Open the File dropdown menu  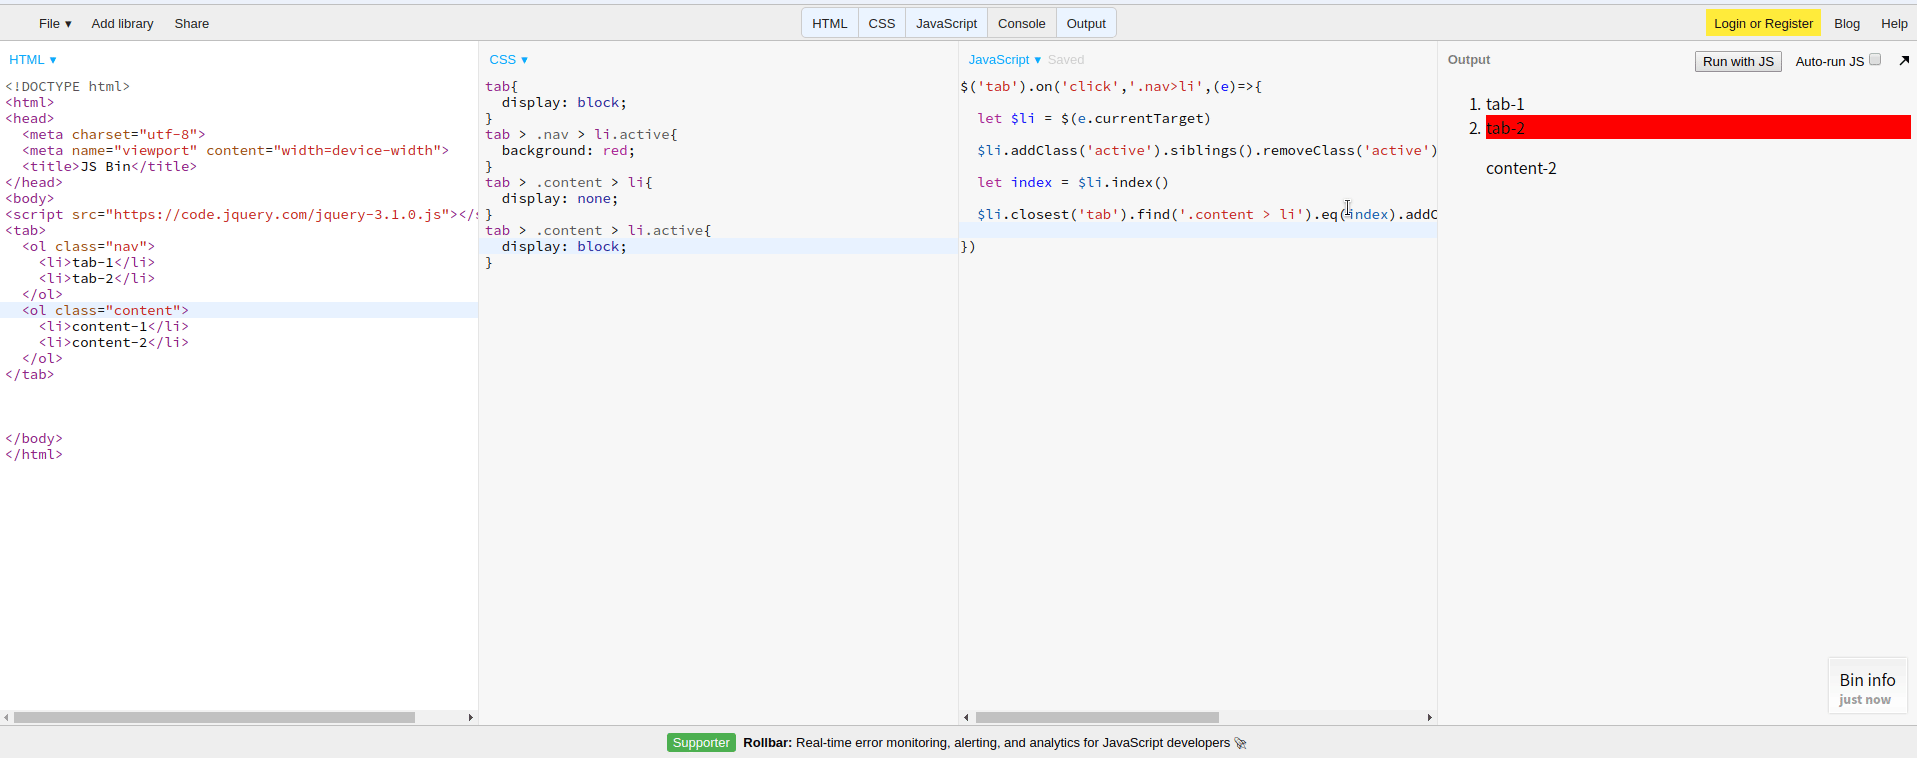click(x=55, y=23)
